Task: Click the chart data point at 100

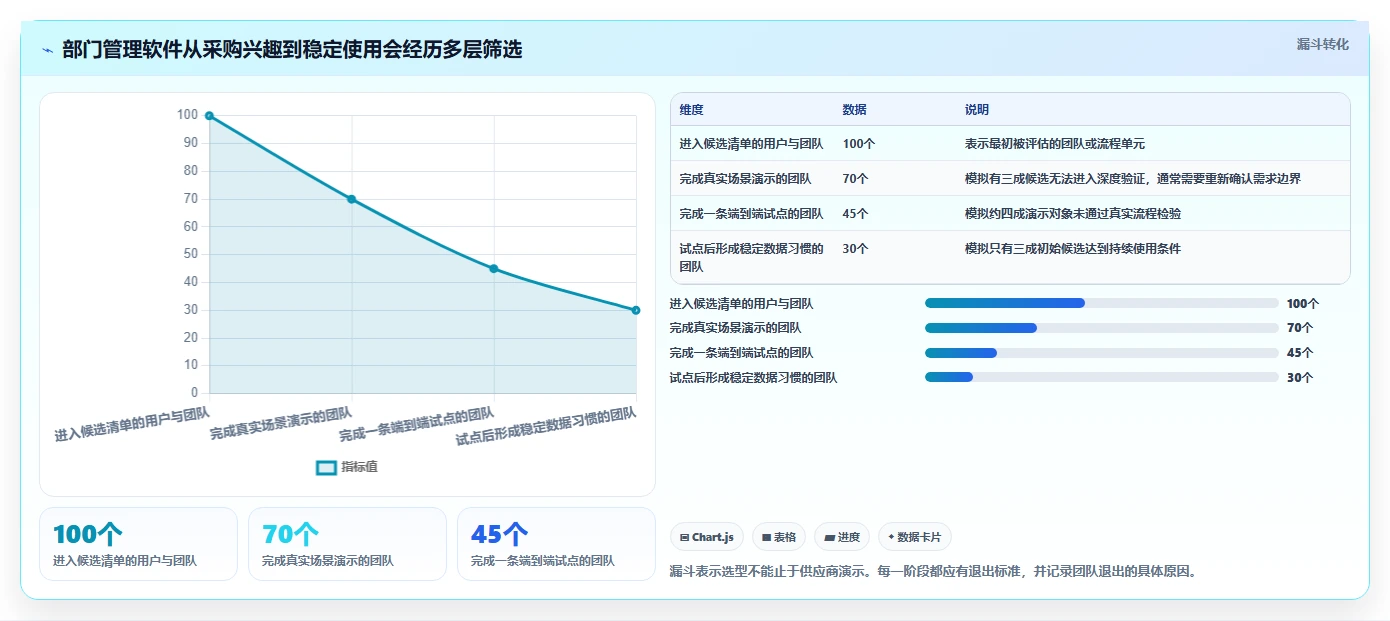Action: pyautogui.click(x=209, y=116)
